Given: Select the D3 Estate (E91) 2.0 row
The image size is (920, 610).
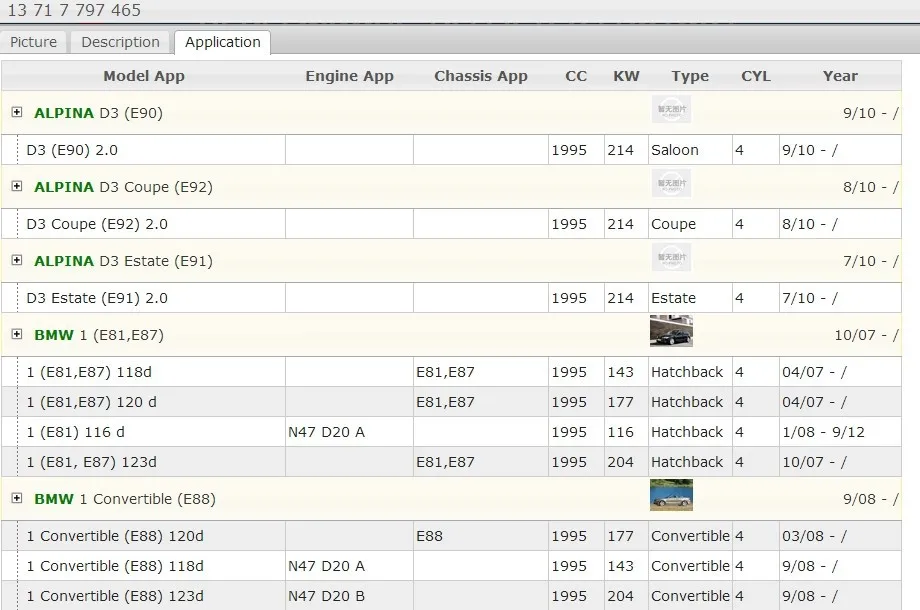Looking at the screenshot, I should click(451, 297).
